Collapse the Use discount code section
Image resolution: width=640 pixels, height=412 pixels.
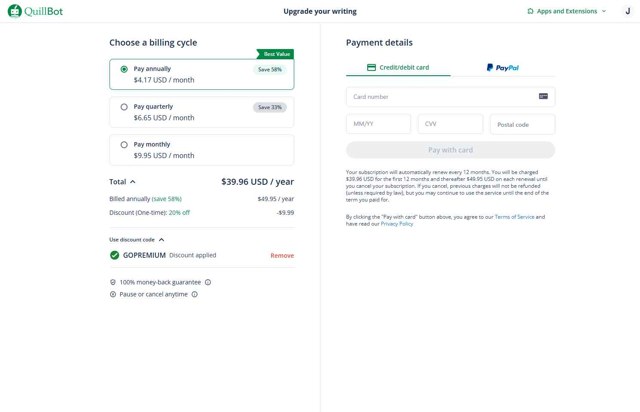(x=161, y=240)
